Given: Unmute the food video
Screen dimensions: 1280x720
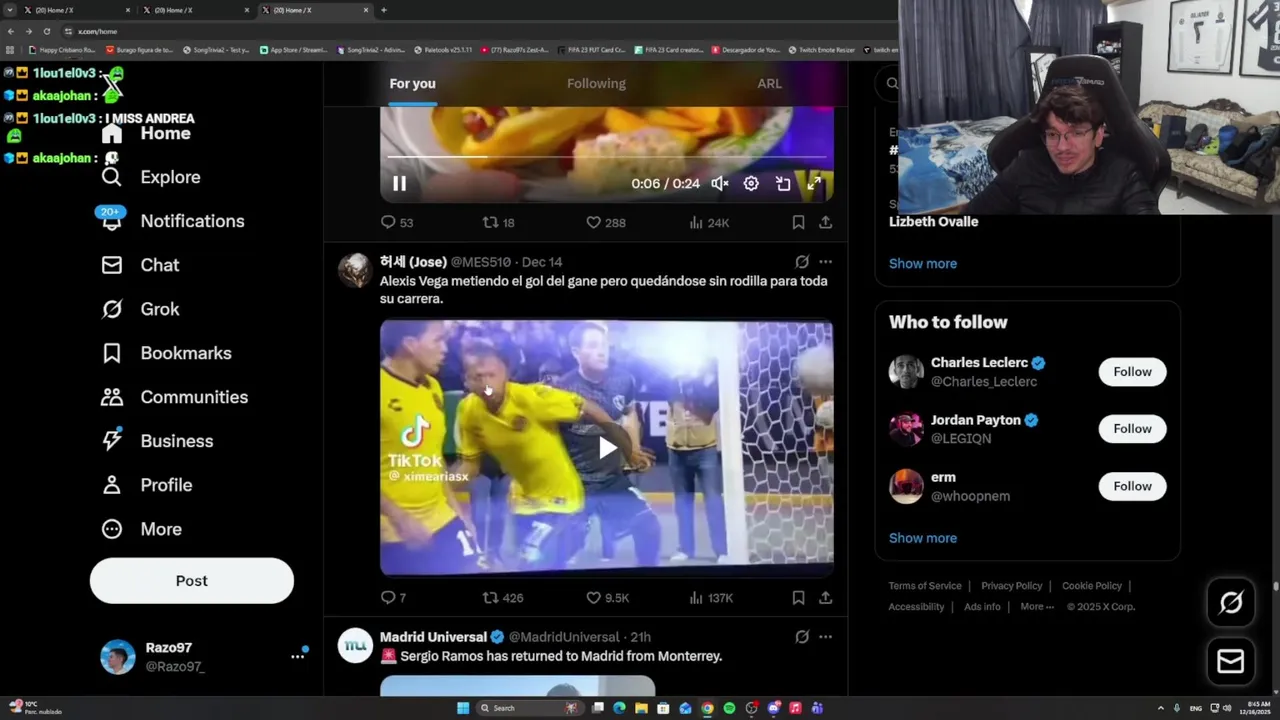Looking at the screenshot, I should [x=719, y=184].
